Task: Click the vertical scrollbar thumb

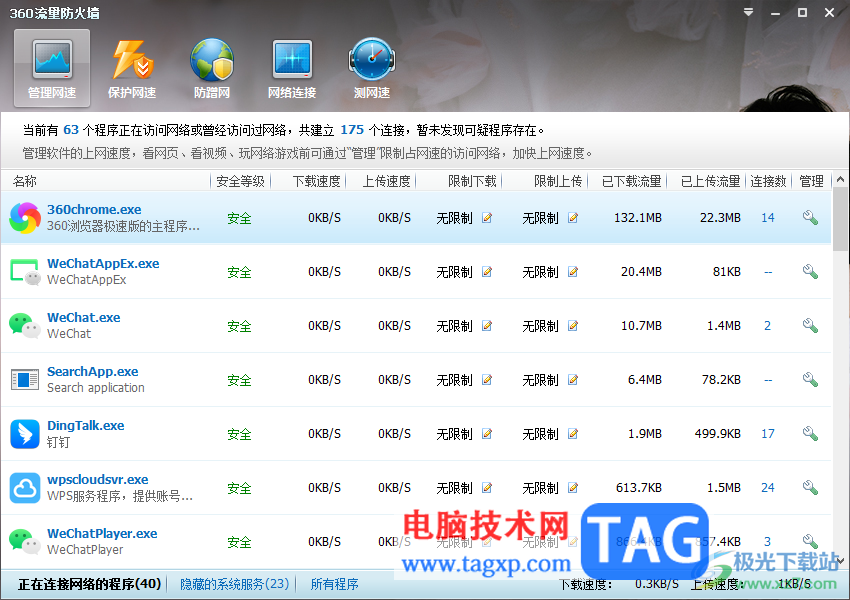Action: tap(840, 219)
